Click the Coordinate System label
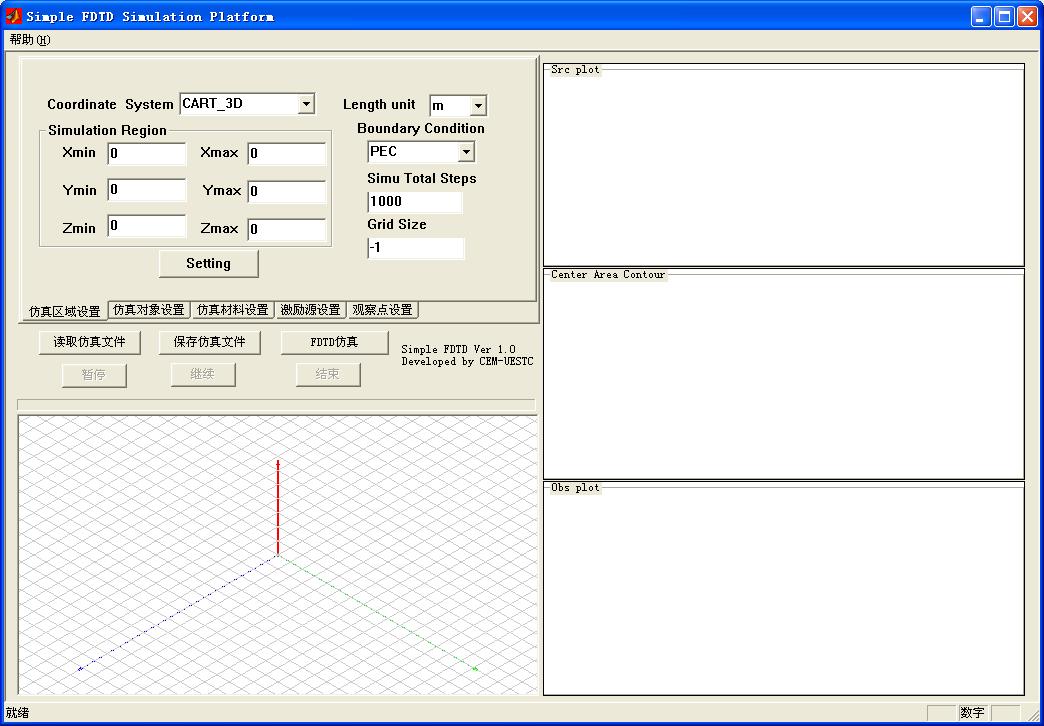The width and height of the screenshot is (1044, 726). [x=110, y=105]
